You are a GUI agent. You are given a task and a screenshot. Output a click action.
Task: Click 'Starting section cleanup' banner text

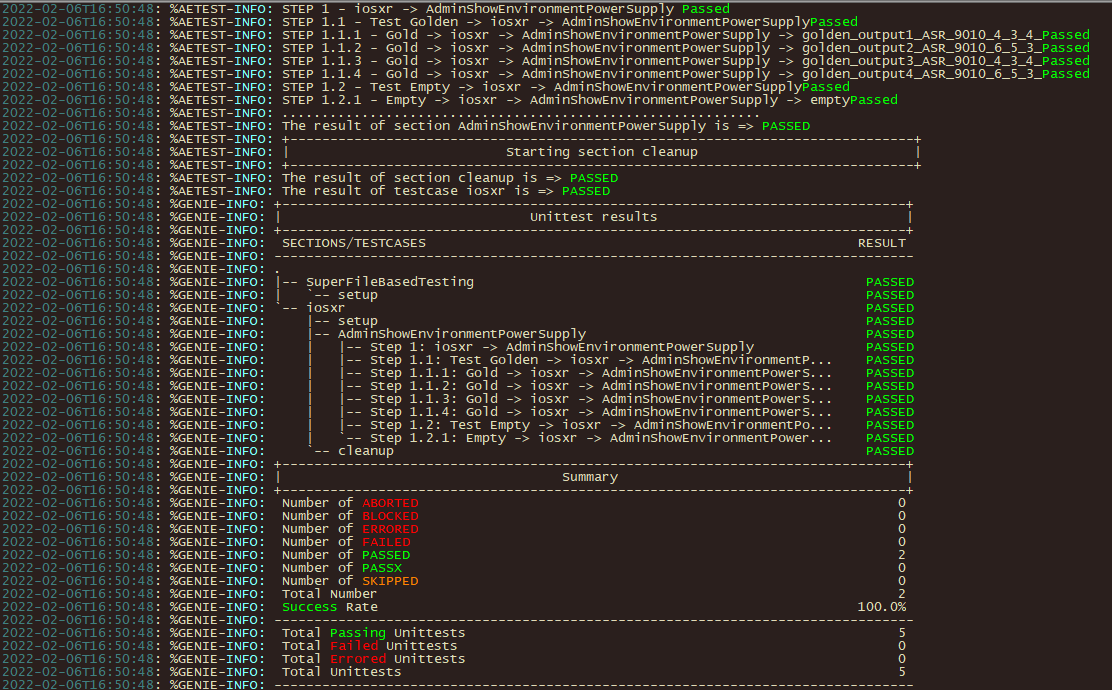pos(601,152)
